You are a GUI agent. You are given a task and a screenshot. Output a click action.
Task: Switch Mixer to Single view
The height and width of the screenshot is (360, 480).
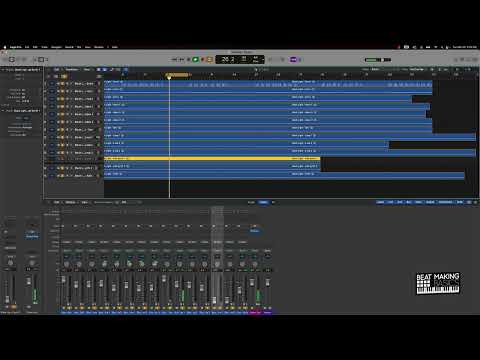tap(251, 202)
